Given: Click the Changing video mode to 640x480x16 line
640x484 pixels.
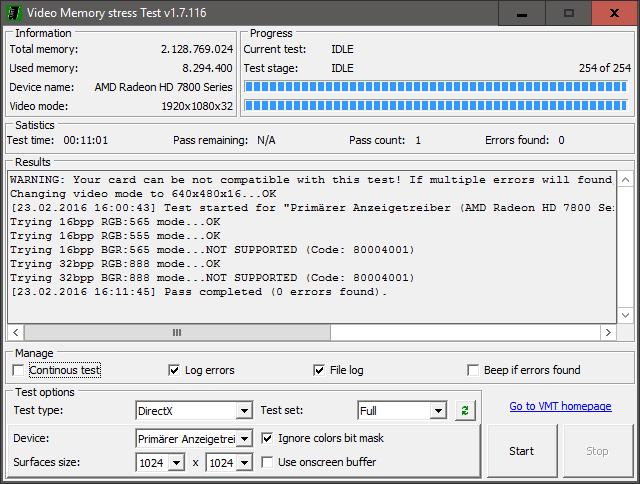Looking at the screenshot, I should click(143, 194).
